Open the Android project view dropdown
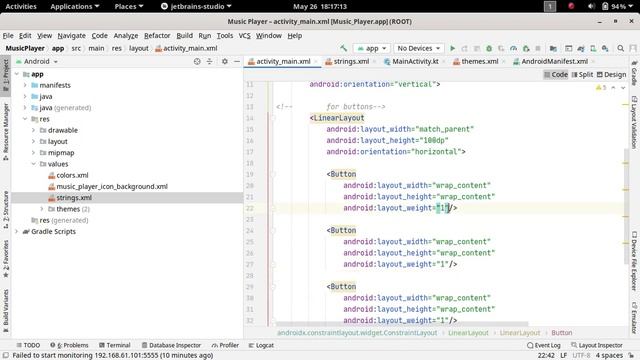Viewport: 640px width, 360px height. point(37,61)
